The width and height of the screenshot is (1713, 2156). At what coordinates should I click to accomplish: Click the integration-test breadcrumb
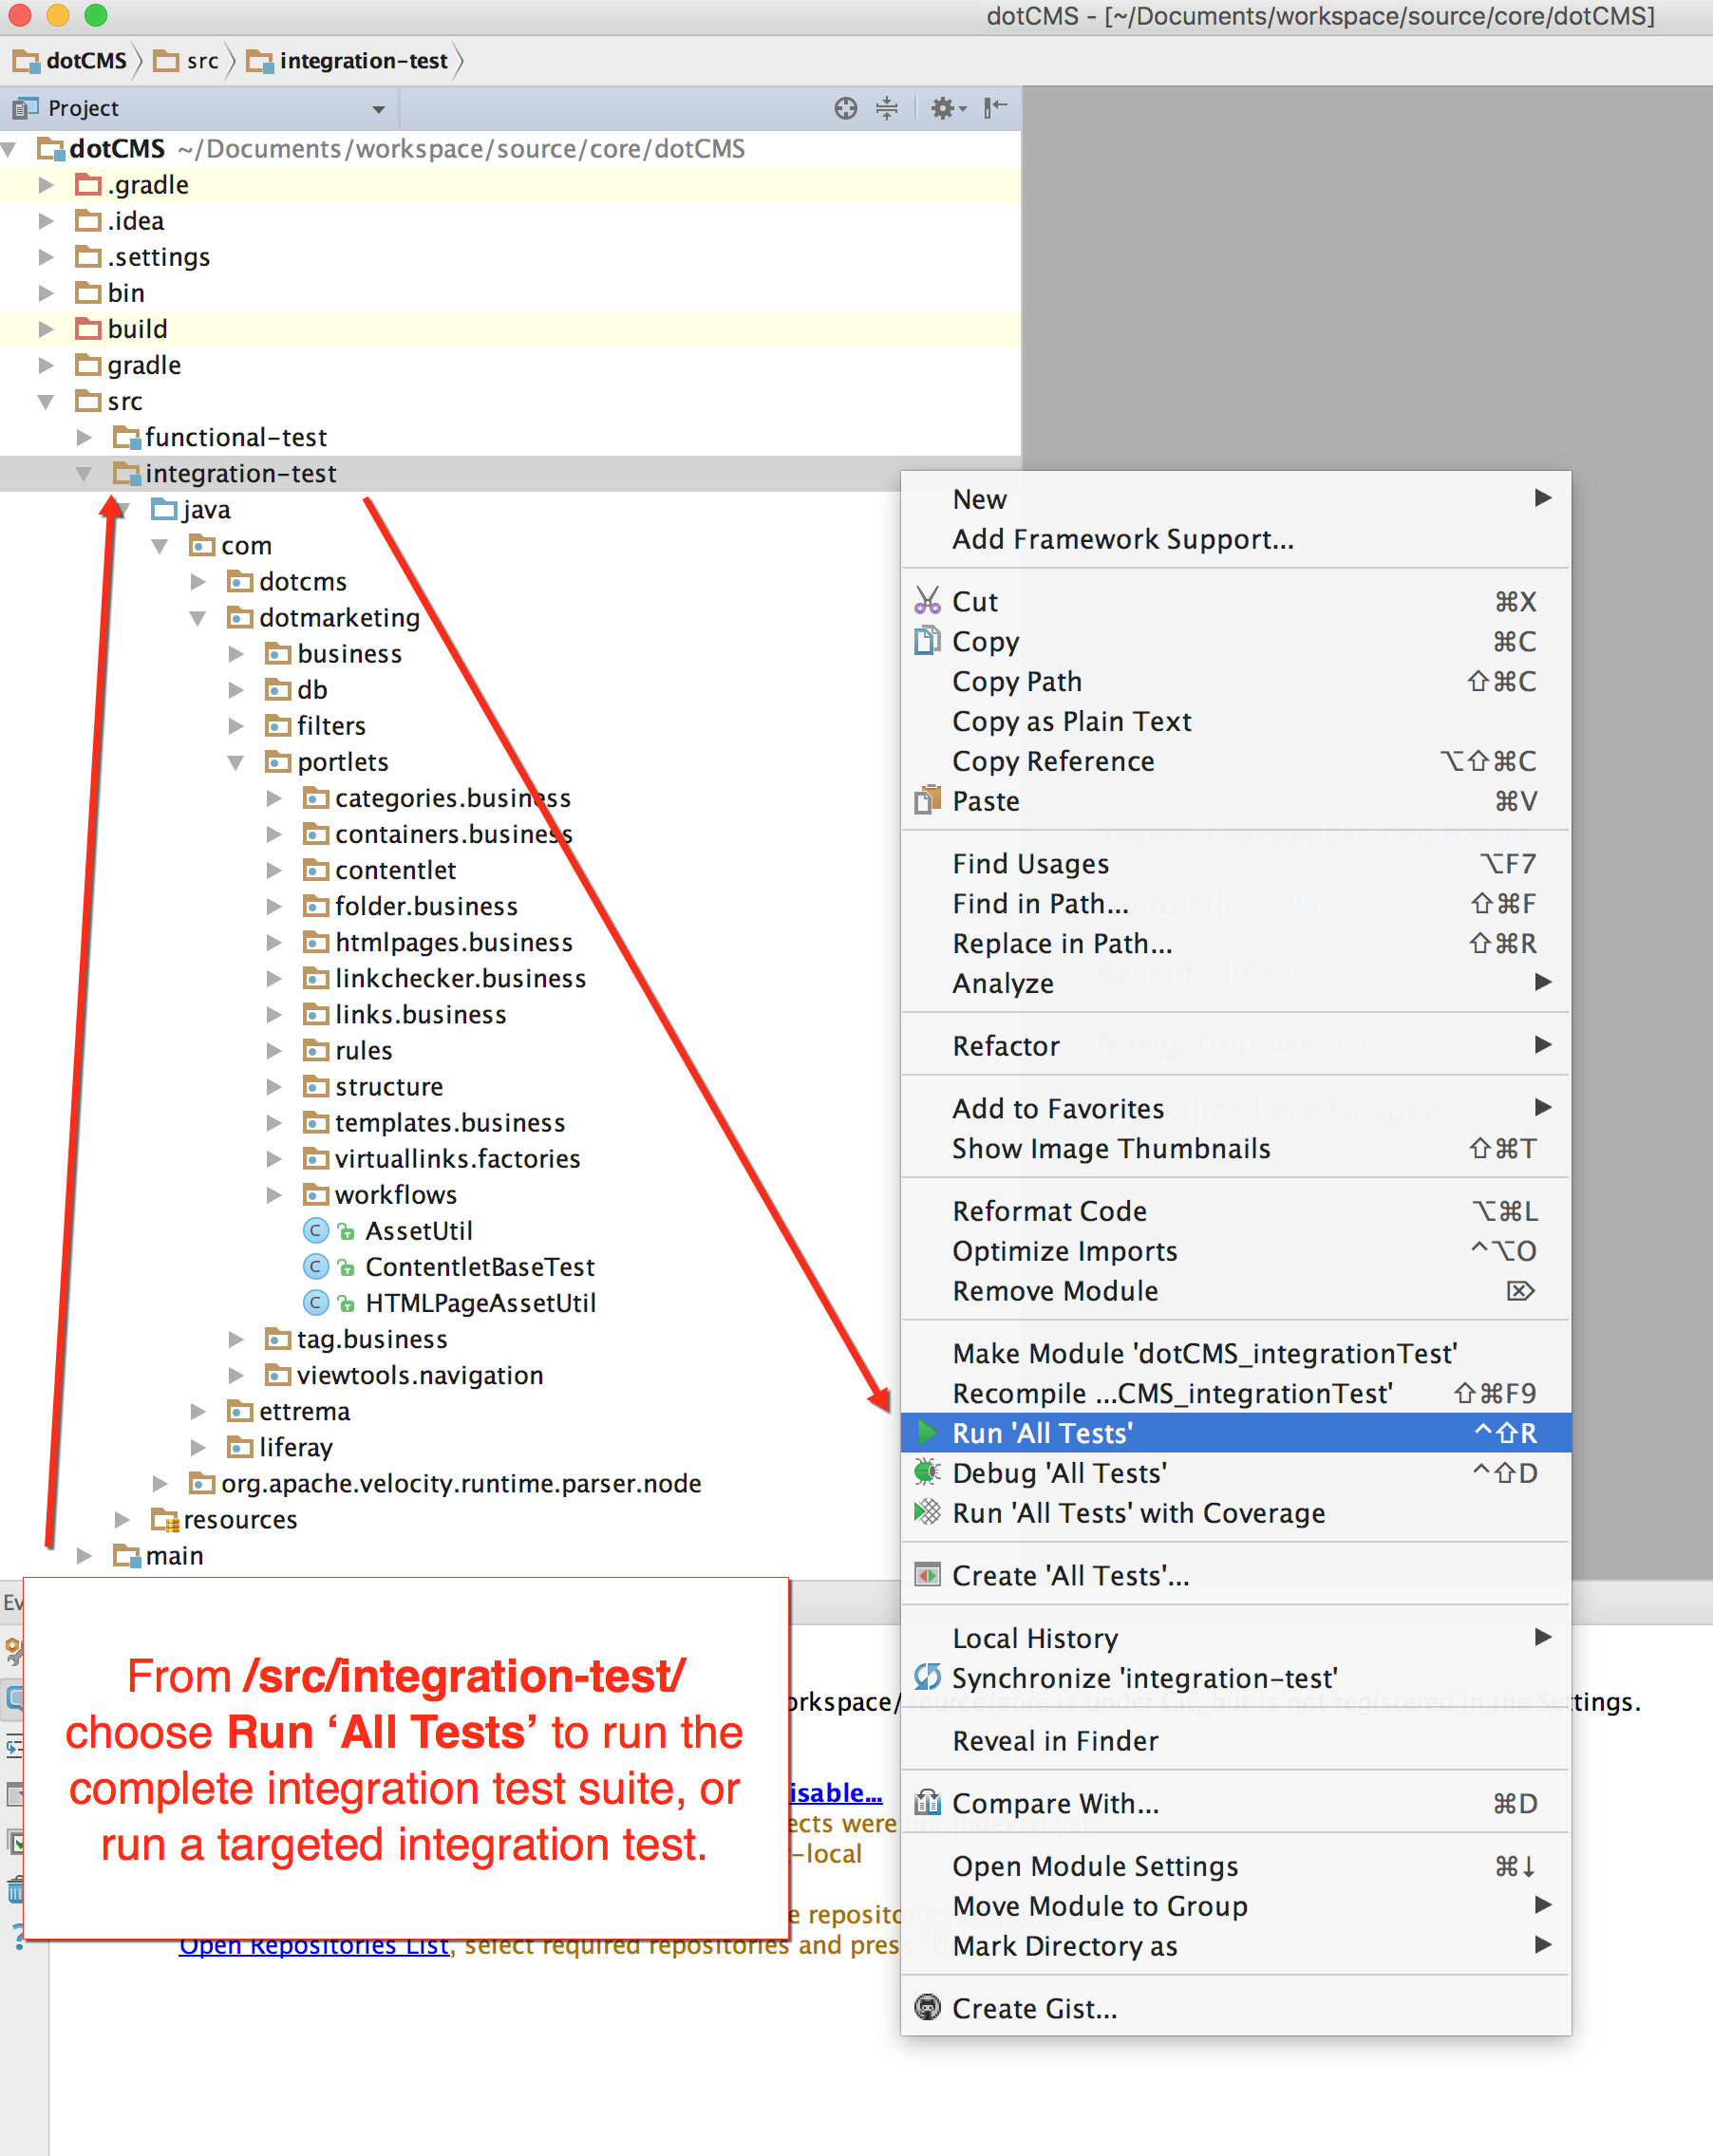[348, 61]
